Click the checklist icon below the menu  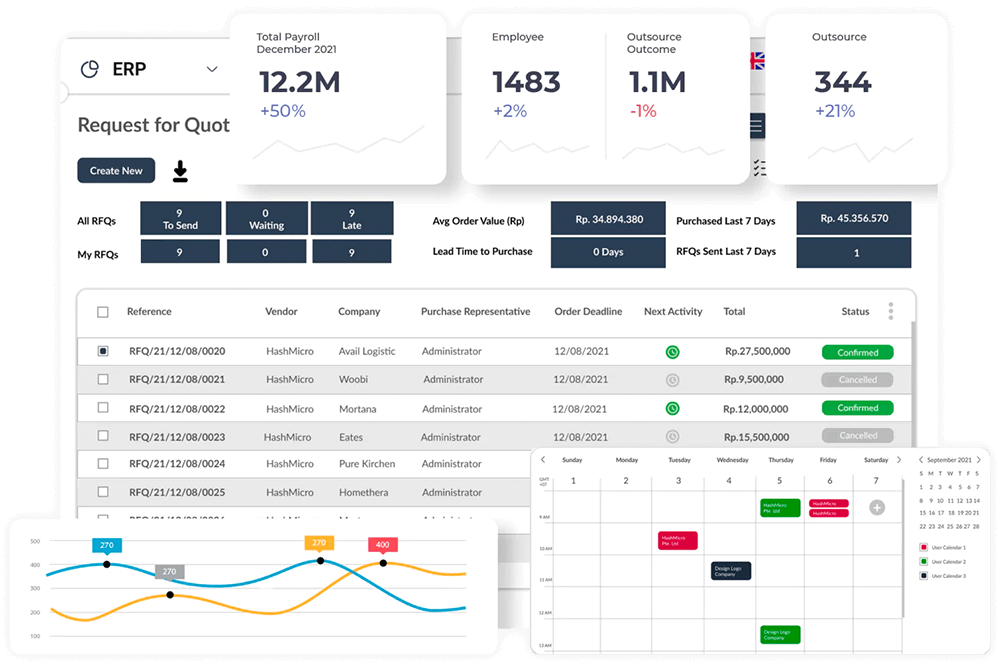click(758, 168)
